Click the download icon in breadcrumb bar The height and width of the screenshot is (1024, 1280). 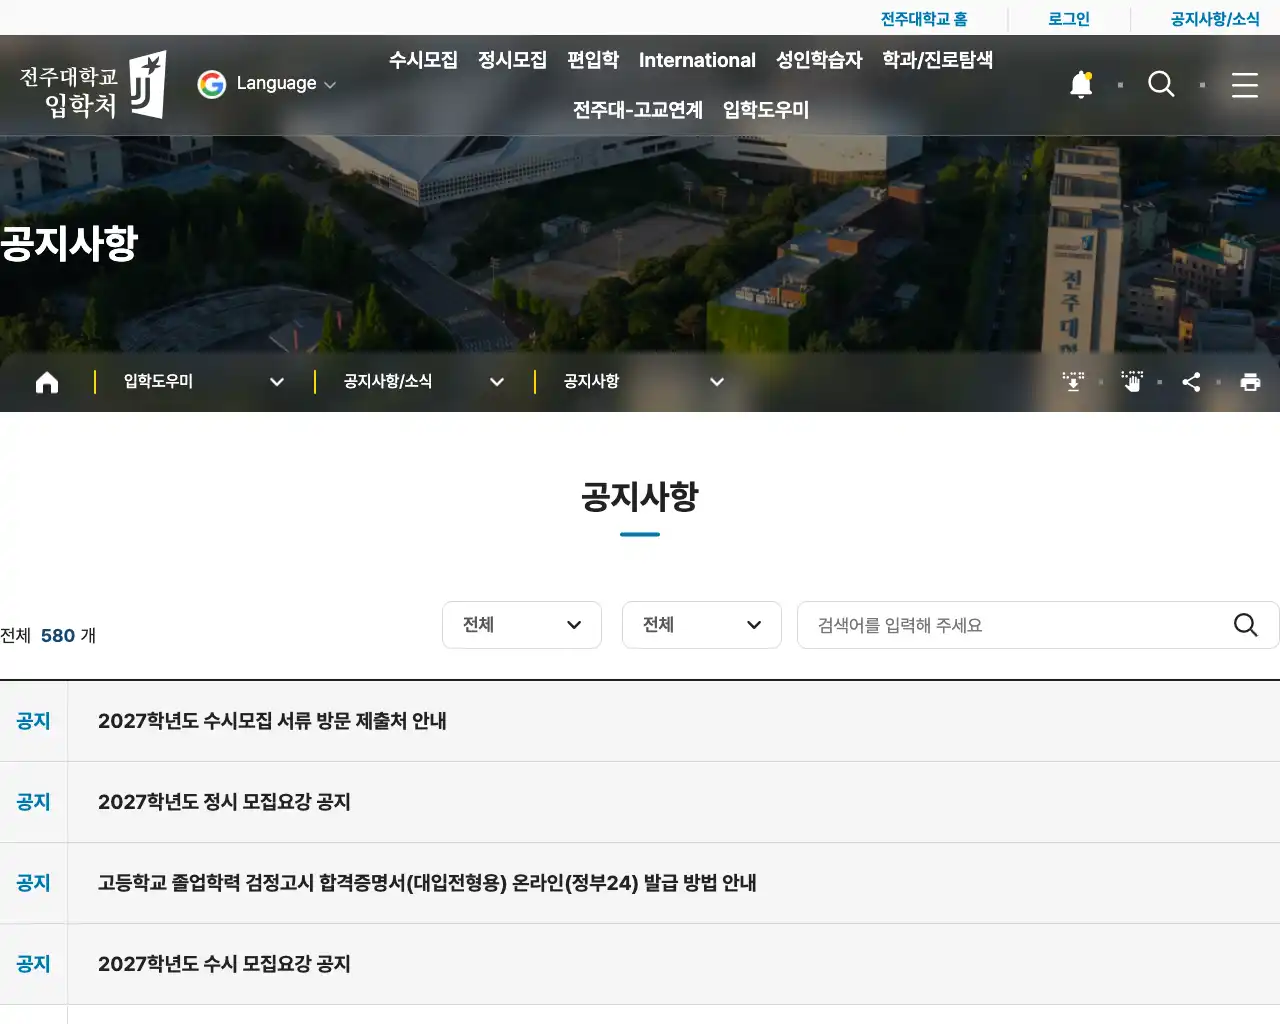(x=1073, y=382)
